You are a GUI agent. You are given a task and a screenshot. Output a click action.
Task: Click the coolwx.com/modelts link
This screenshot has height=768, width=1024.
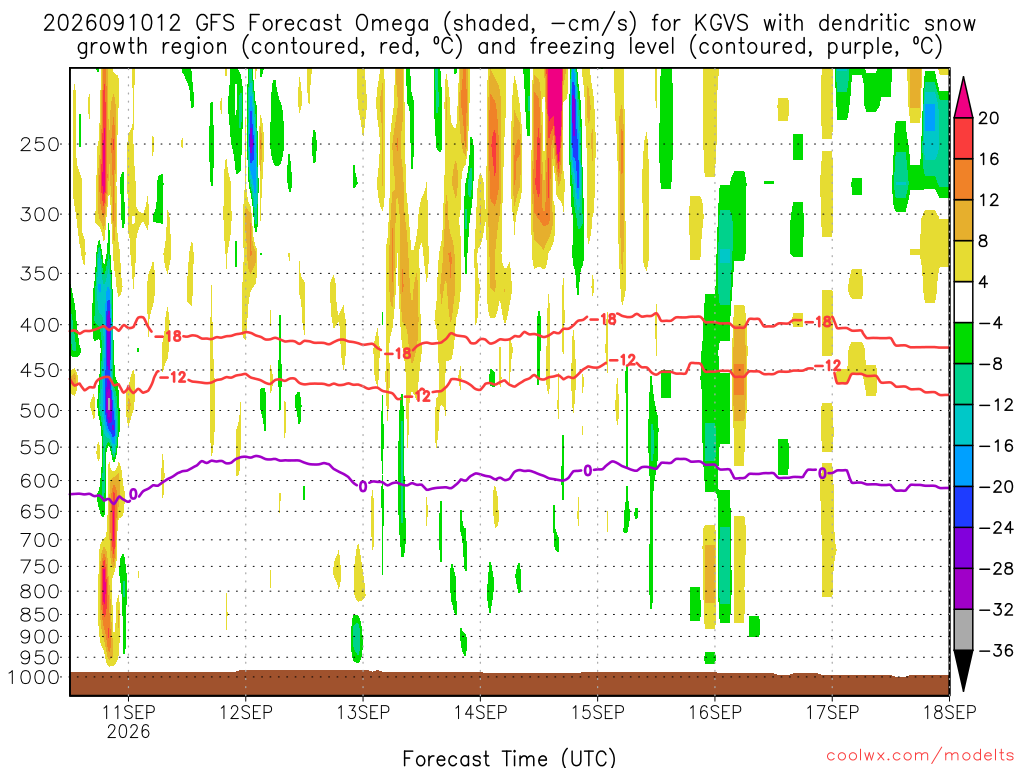(x=920, y=756)
